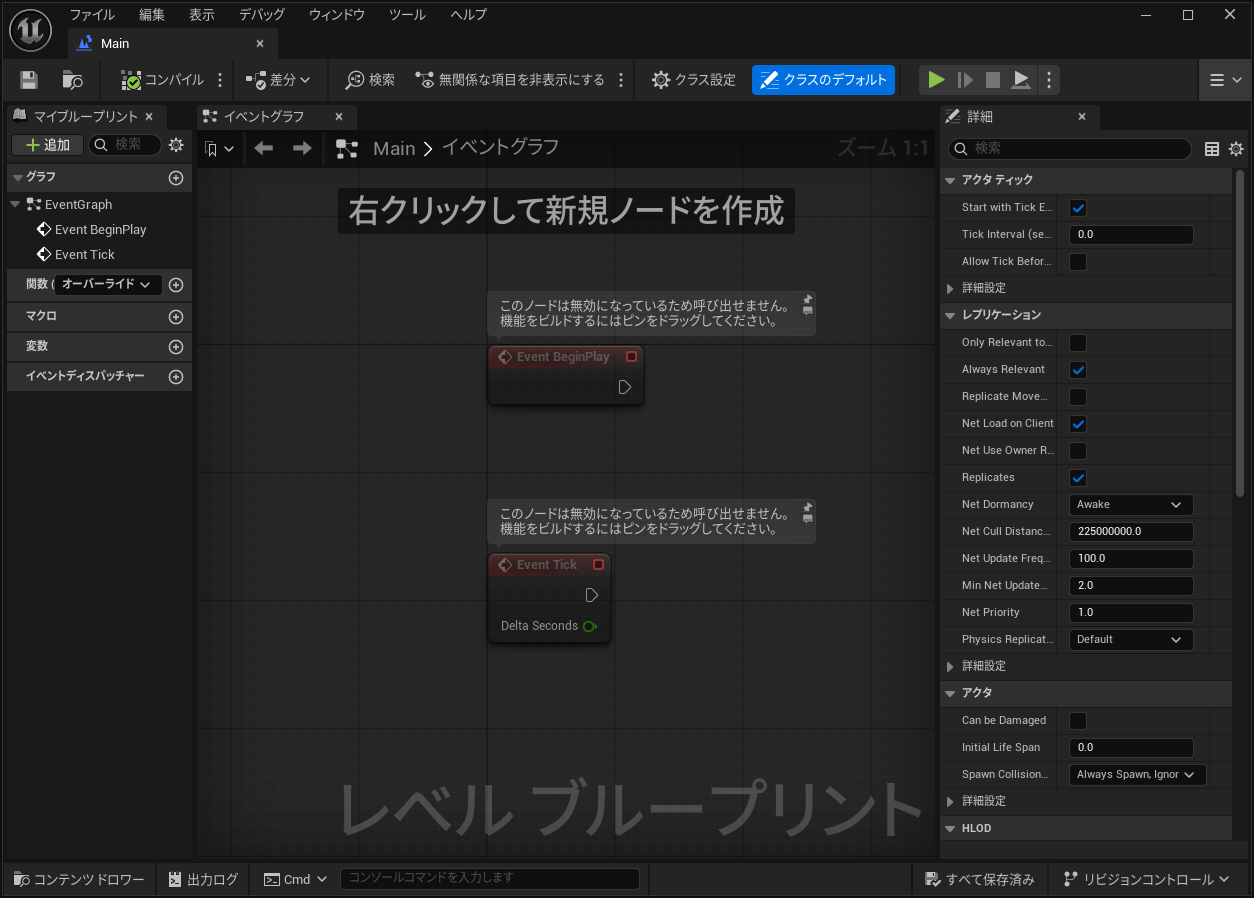Click the eject play control icon
Screen dimensions: 1254x898
tap(1021, 80)
